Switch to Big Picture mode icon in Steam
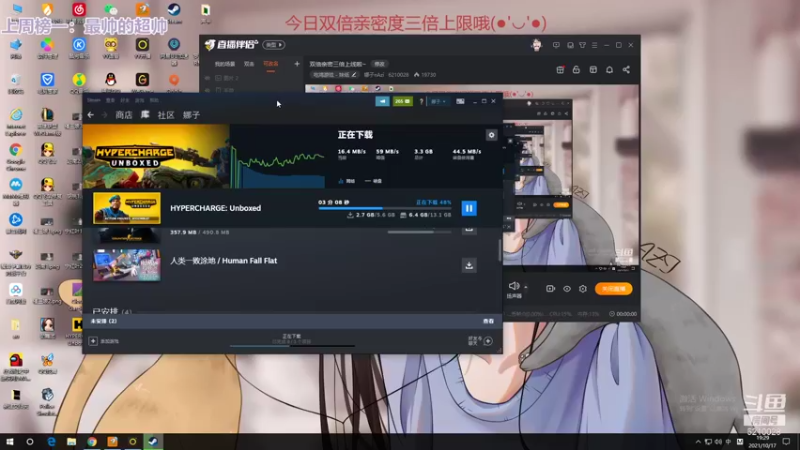Viewport: 800px width, 450px height. click(x=460, y=102)
